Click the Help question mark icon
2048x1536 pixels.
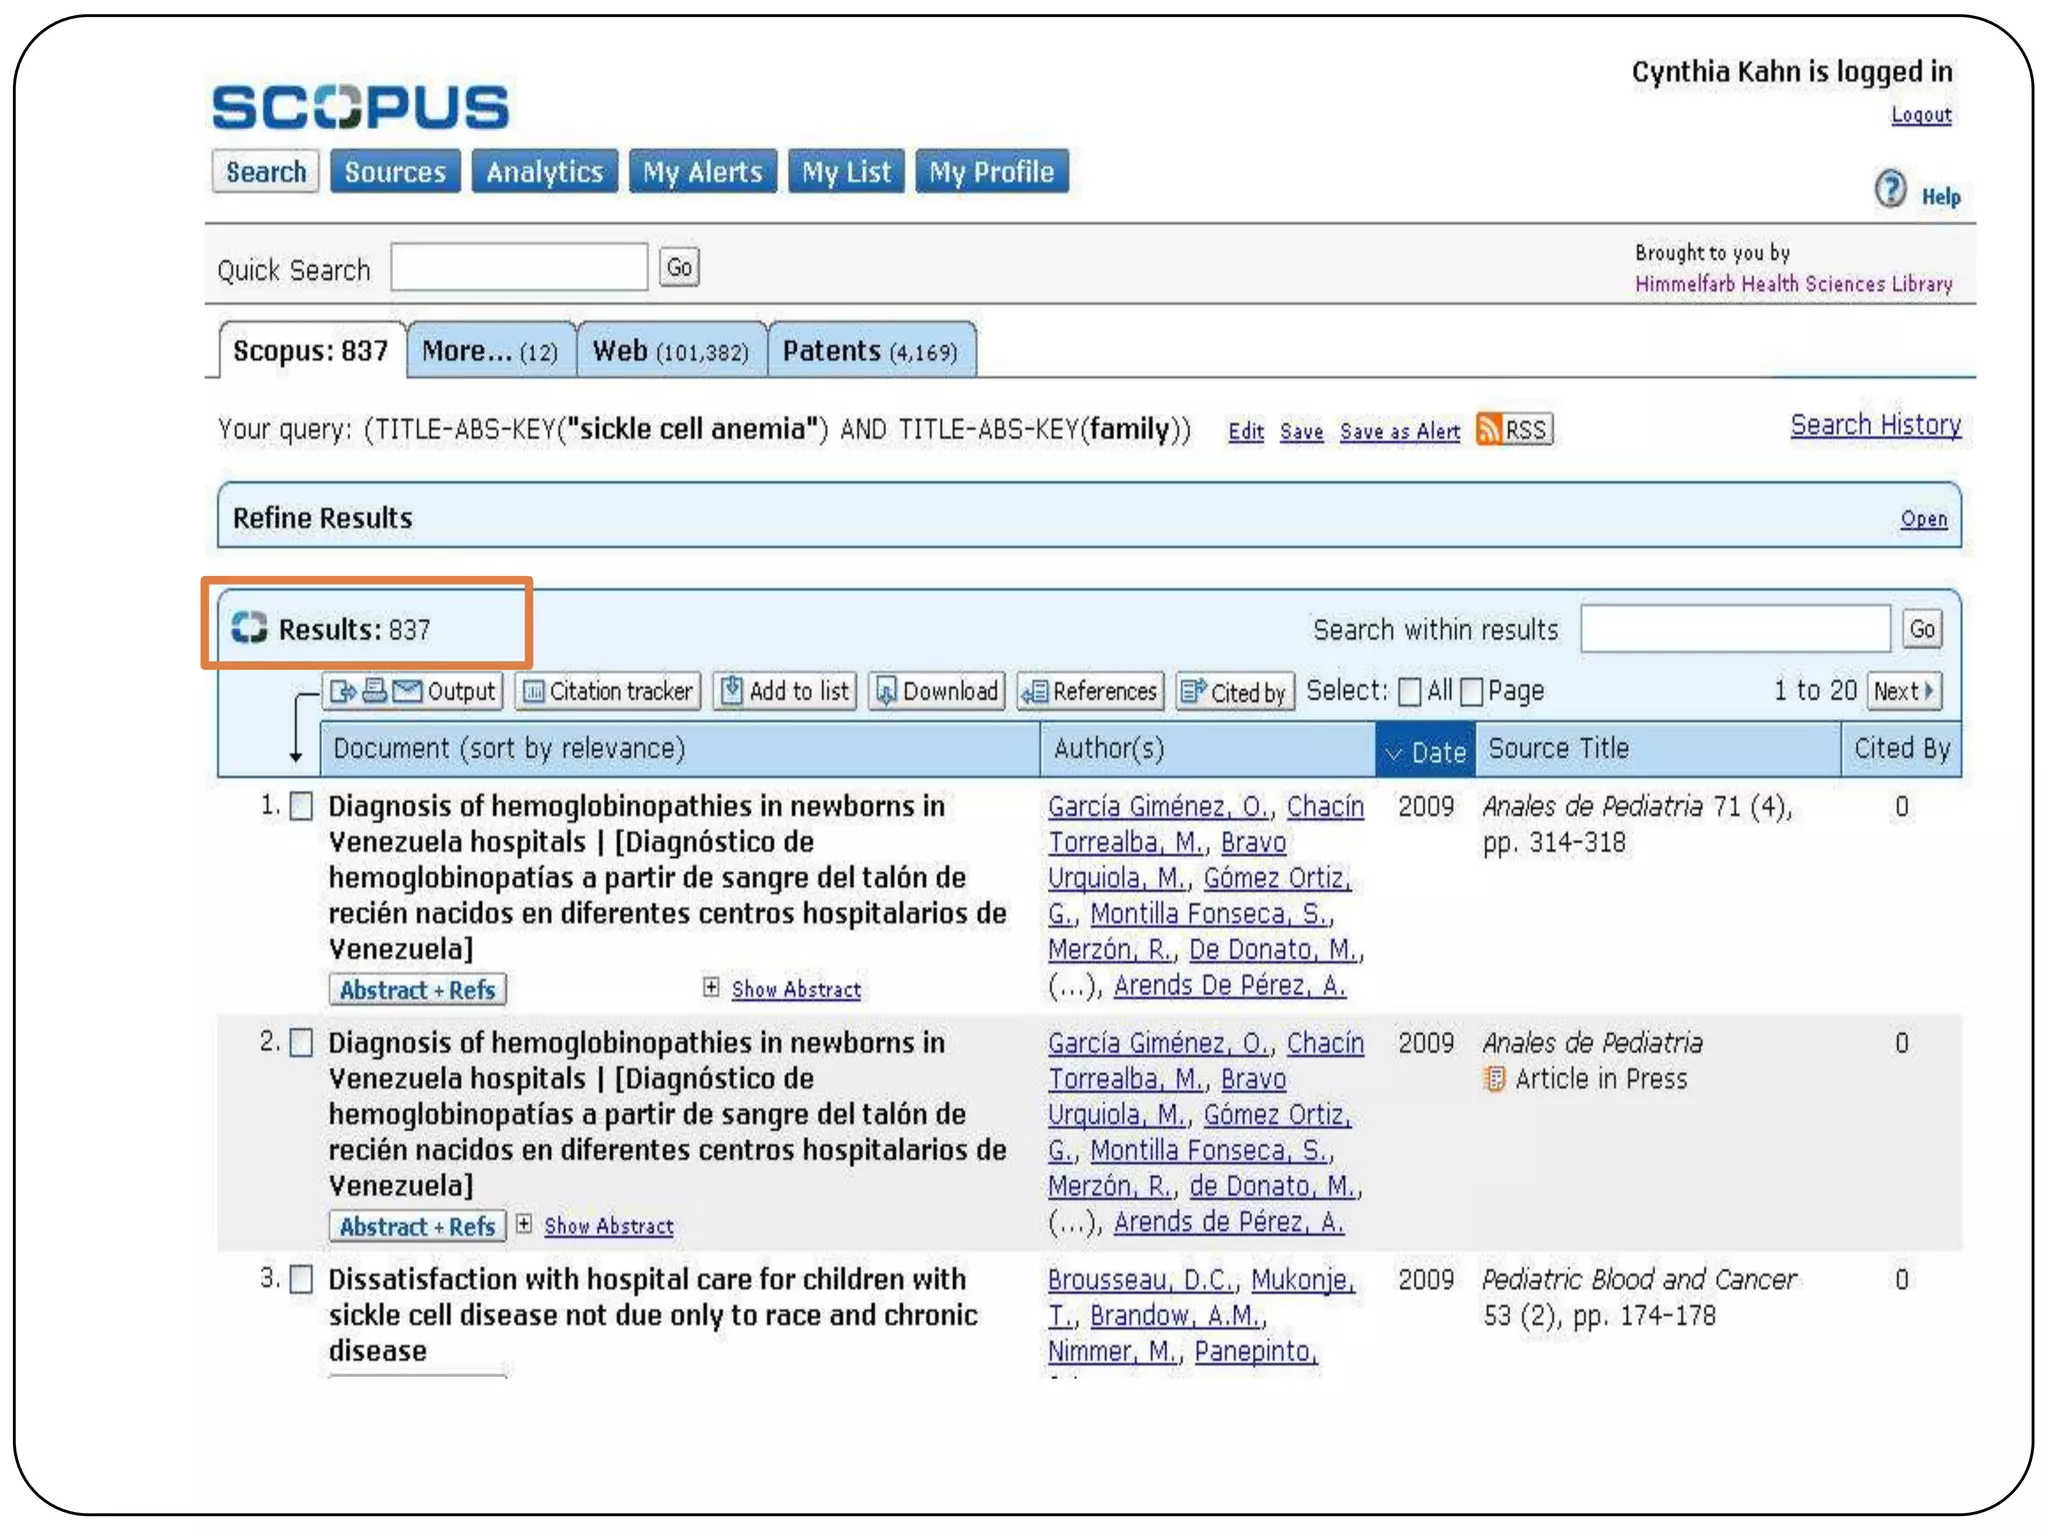pos(1889,189)
